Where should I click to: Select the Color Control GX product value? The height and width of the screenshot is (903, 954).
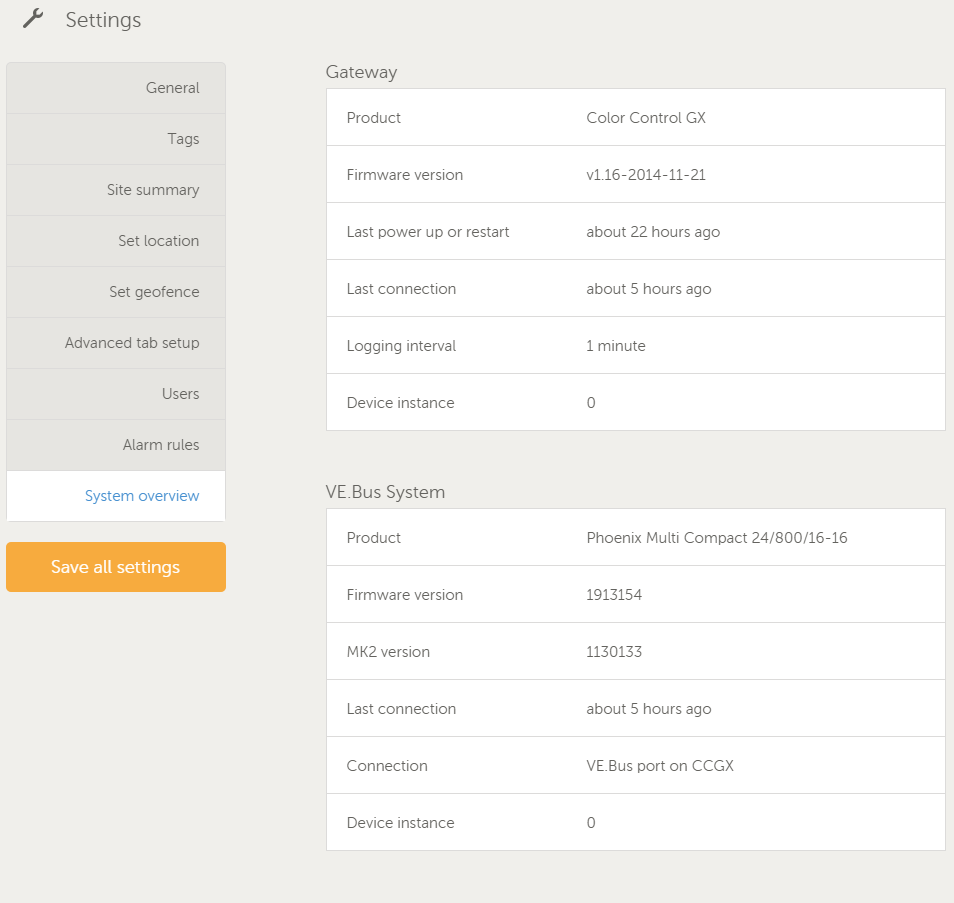click(646, 117)
